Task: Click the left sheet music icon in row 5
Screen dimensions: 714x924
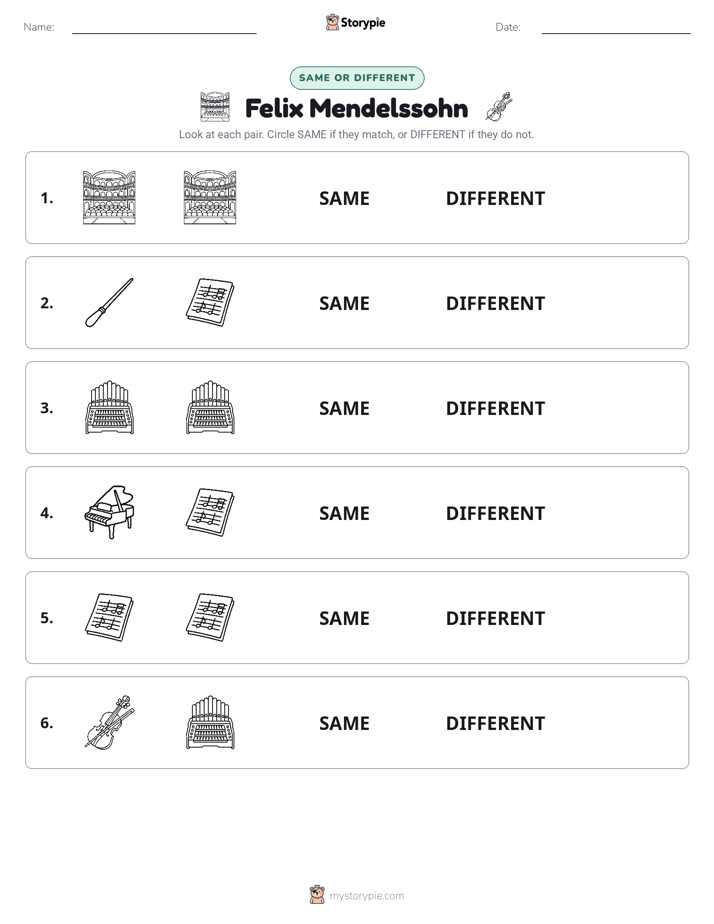Action: (x=110, y=617)
